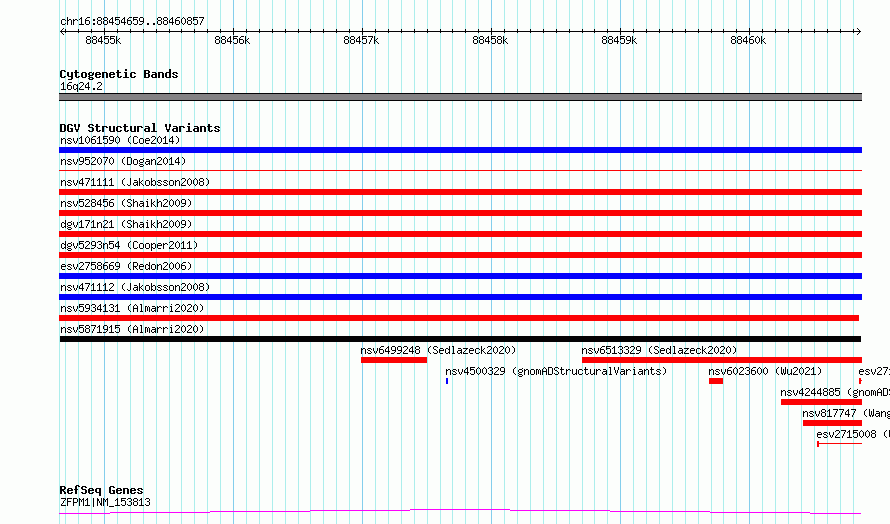The width and height of the screenshot is (890, 524).
Task: Open nsv952070 (Dogan2014) variant label
Action: [123, 161]
